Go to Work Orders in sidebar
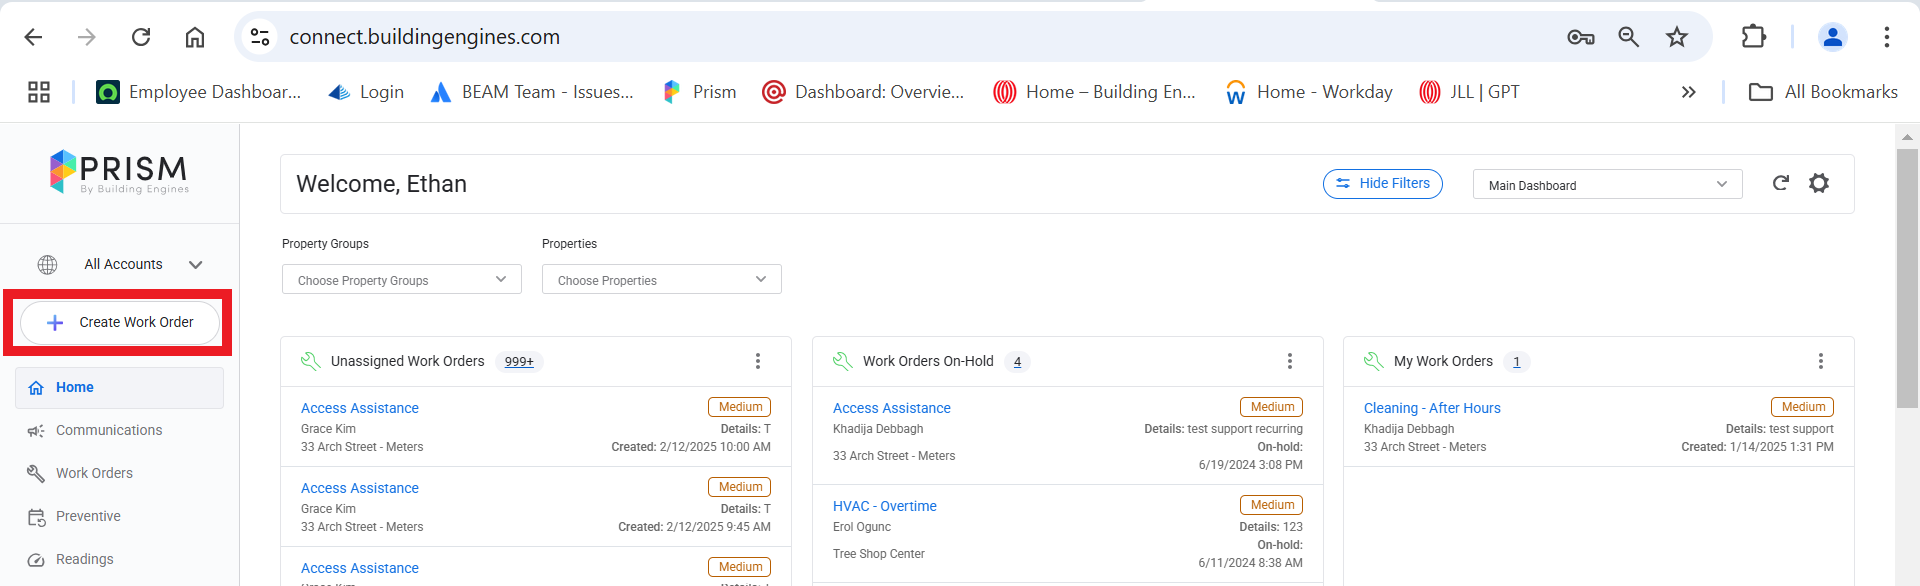The height and width of the screenshot is (586, 1920). click(94, 473)
